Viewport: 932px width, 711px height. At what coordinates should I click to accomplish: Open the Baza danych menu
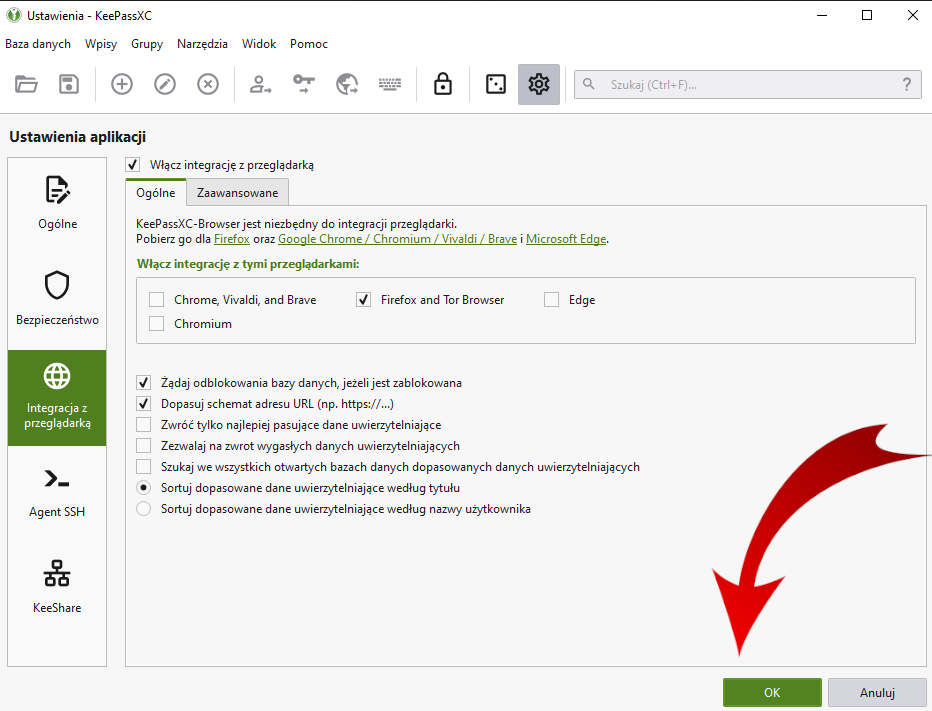[x=38, y=44]
